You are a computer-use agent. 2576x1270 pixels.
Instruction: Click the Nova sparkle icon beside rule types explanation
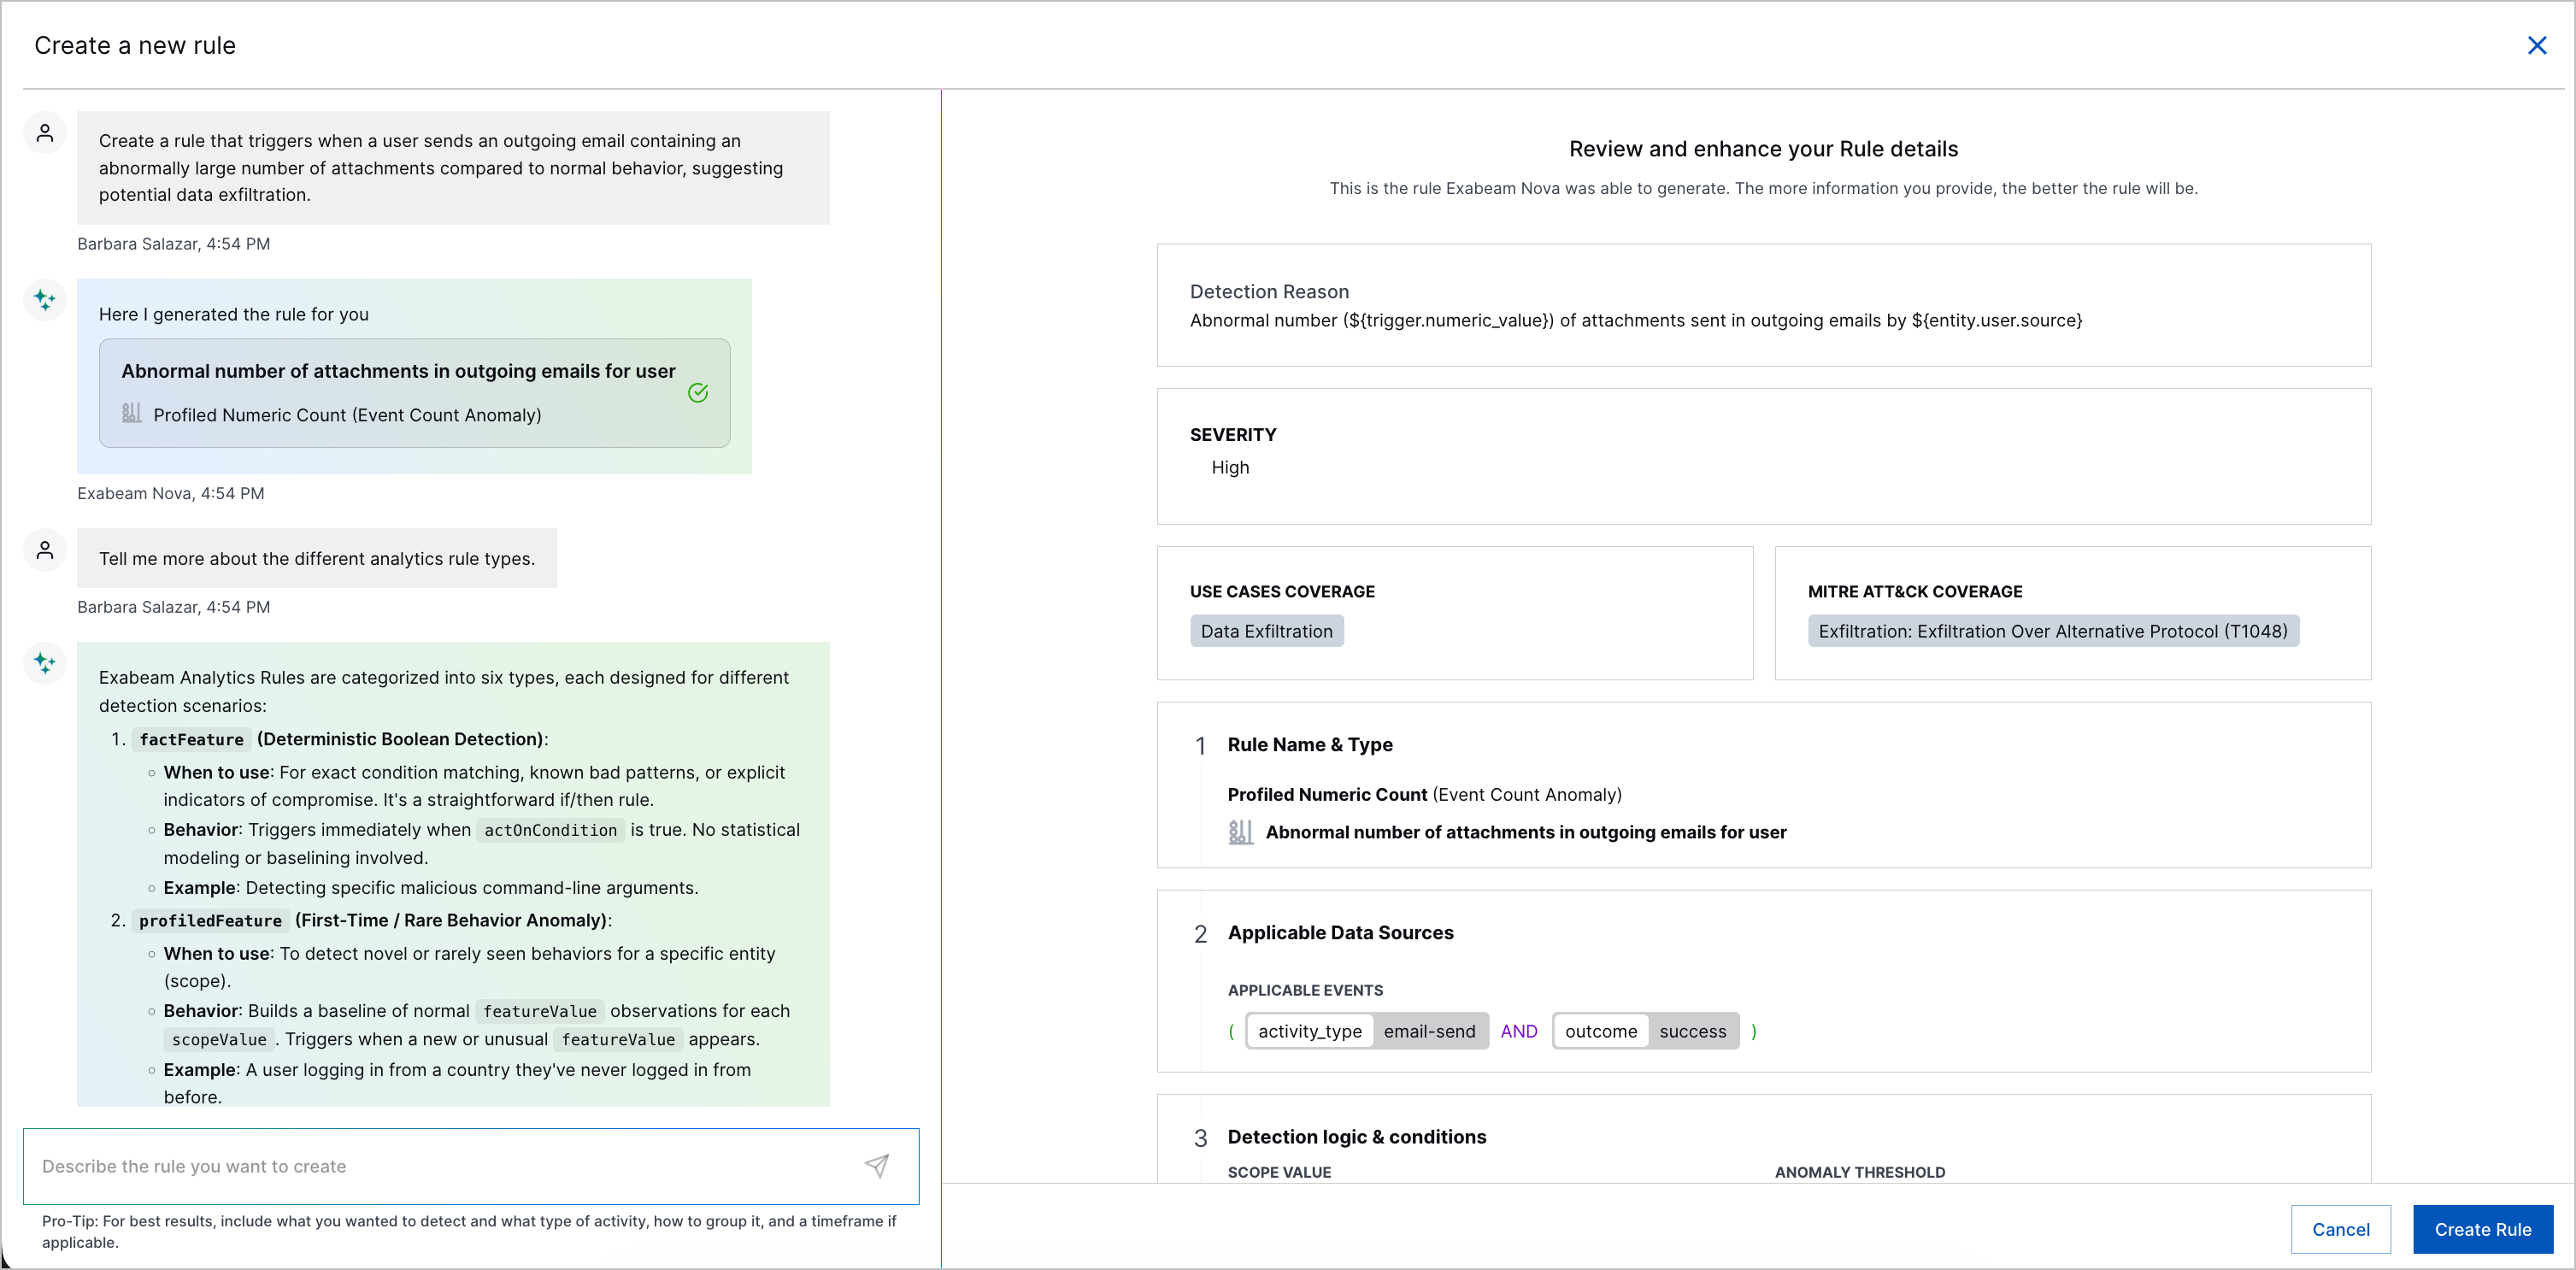[45, 662]
